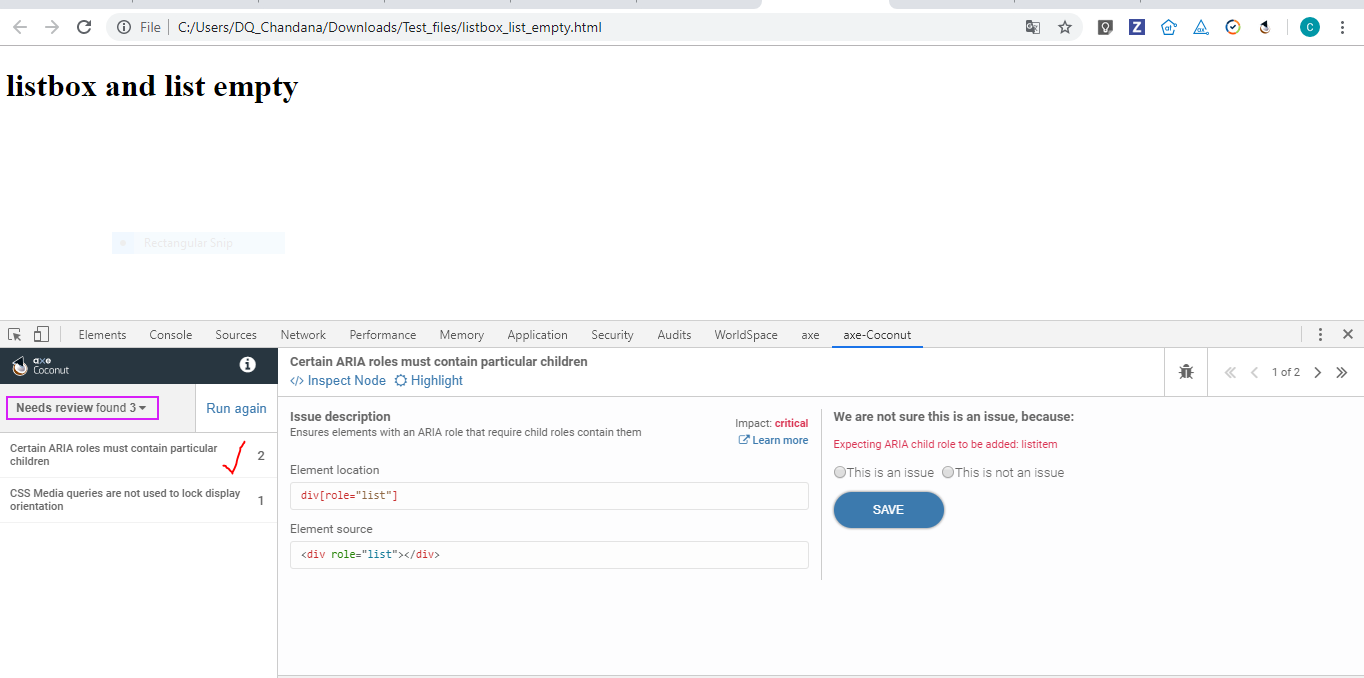The image size is (1364, 678).
Task: Select the 'This is not an issue' radio button
Action: click(947, 472)
